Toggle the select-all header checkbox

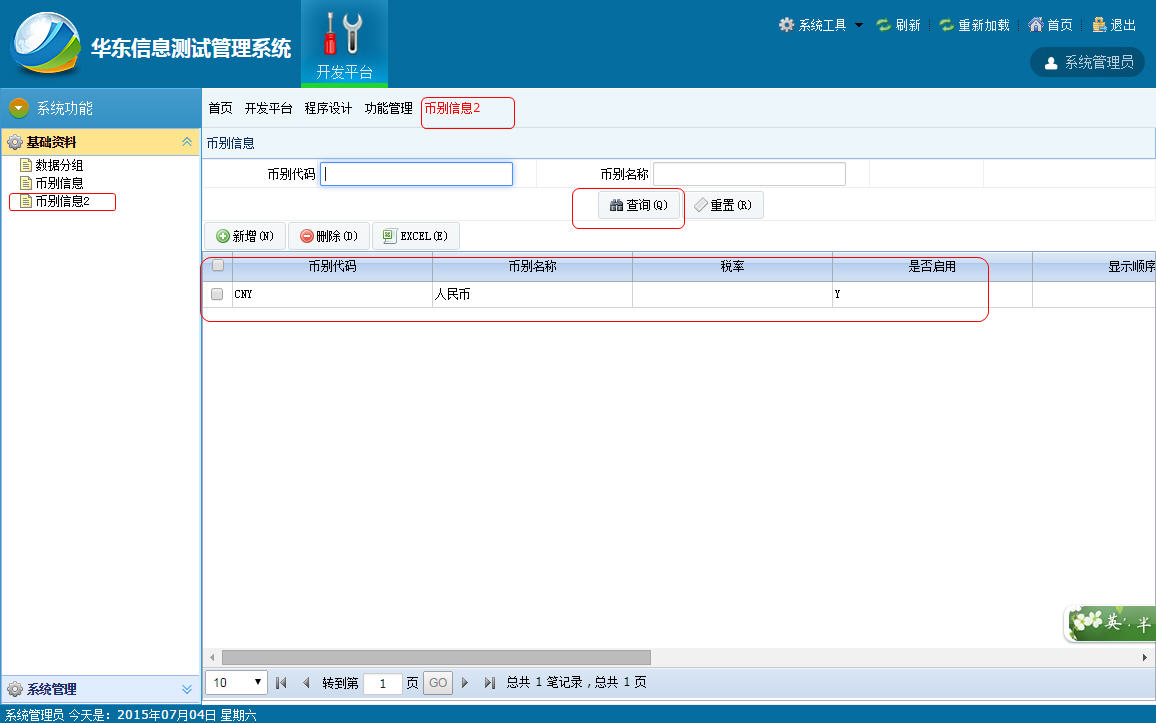pyautogui.click(x=217, y=265)
